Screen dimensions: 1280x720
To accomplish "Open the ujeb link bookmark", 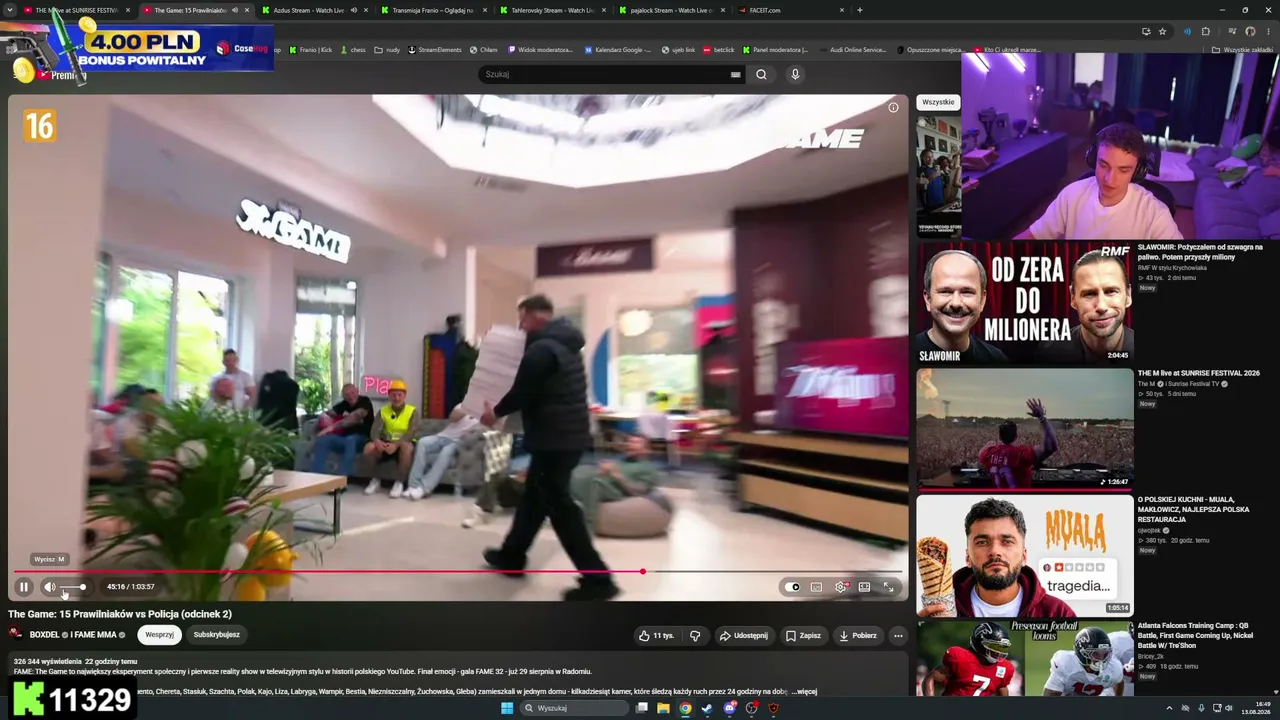I will [x=679, y=49].
